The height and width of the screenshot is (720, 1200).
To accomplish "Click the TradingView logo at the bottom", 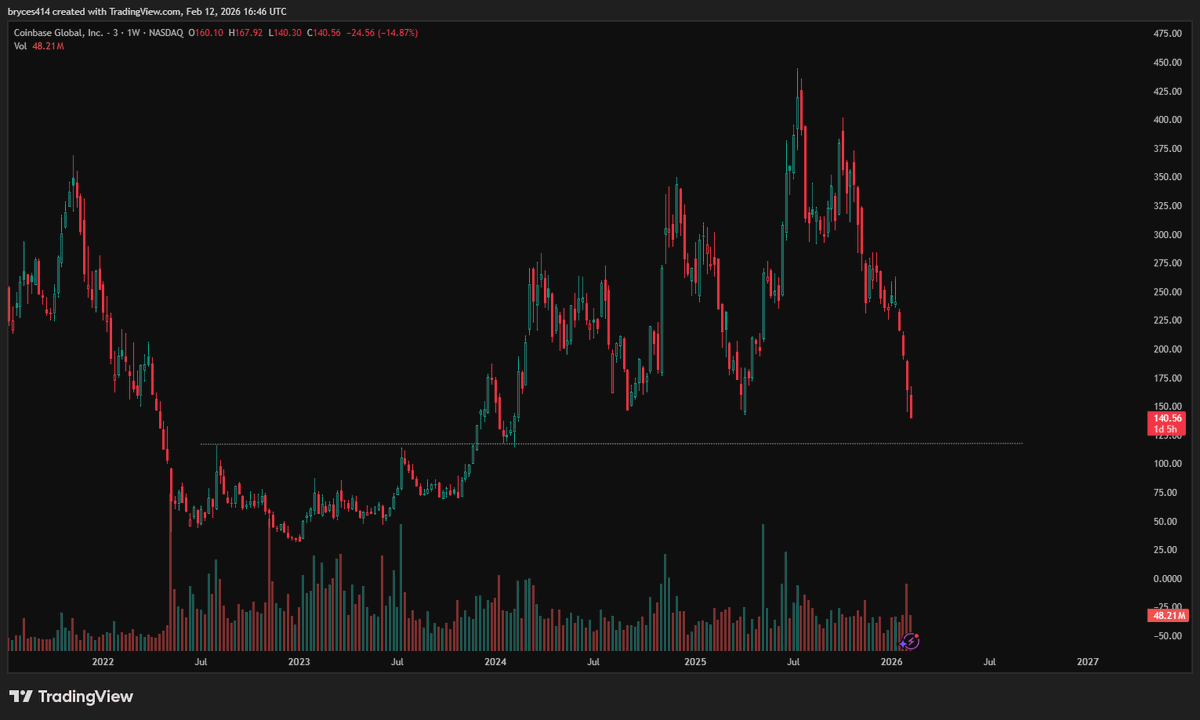I will pyautogui.click(x=71, y=696).
